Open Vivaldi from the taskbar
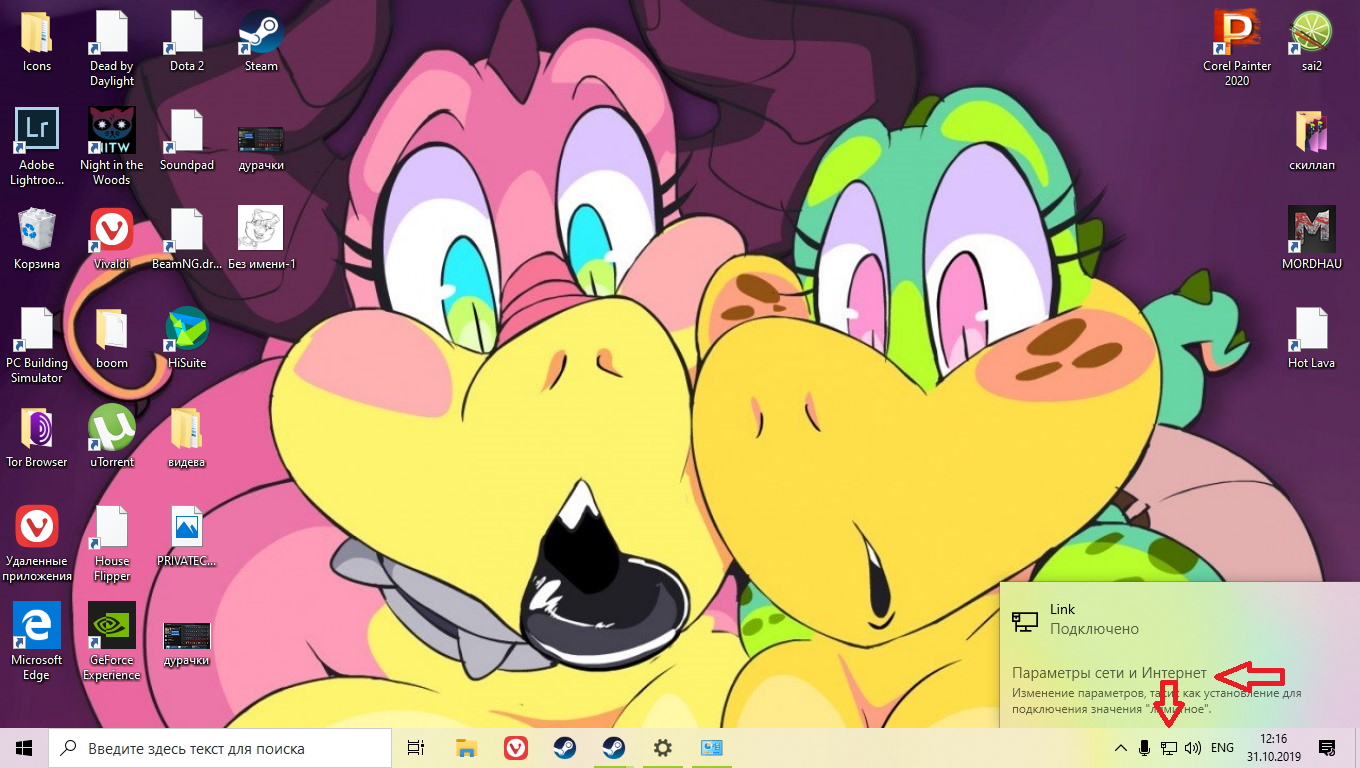1360x768 pixels. pos(515,748)
